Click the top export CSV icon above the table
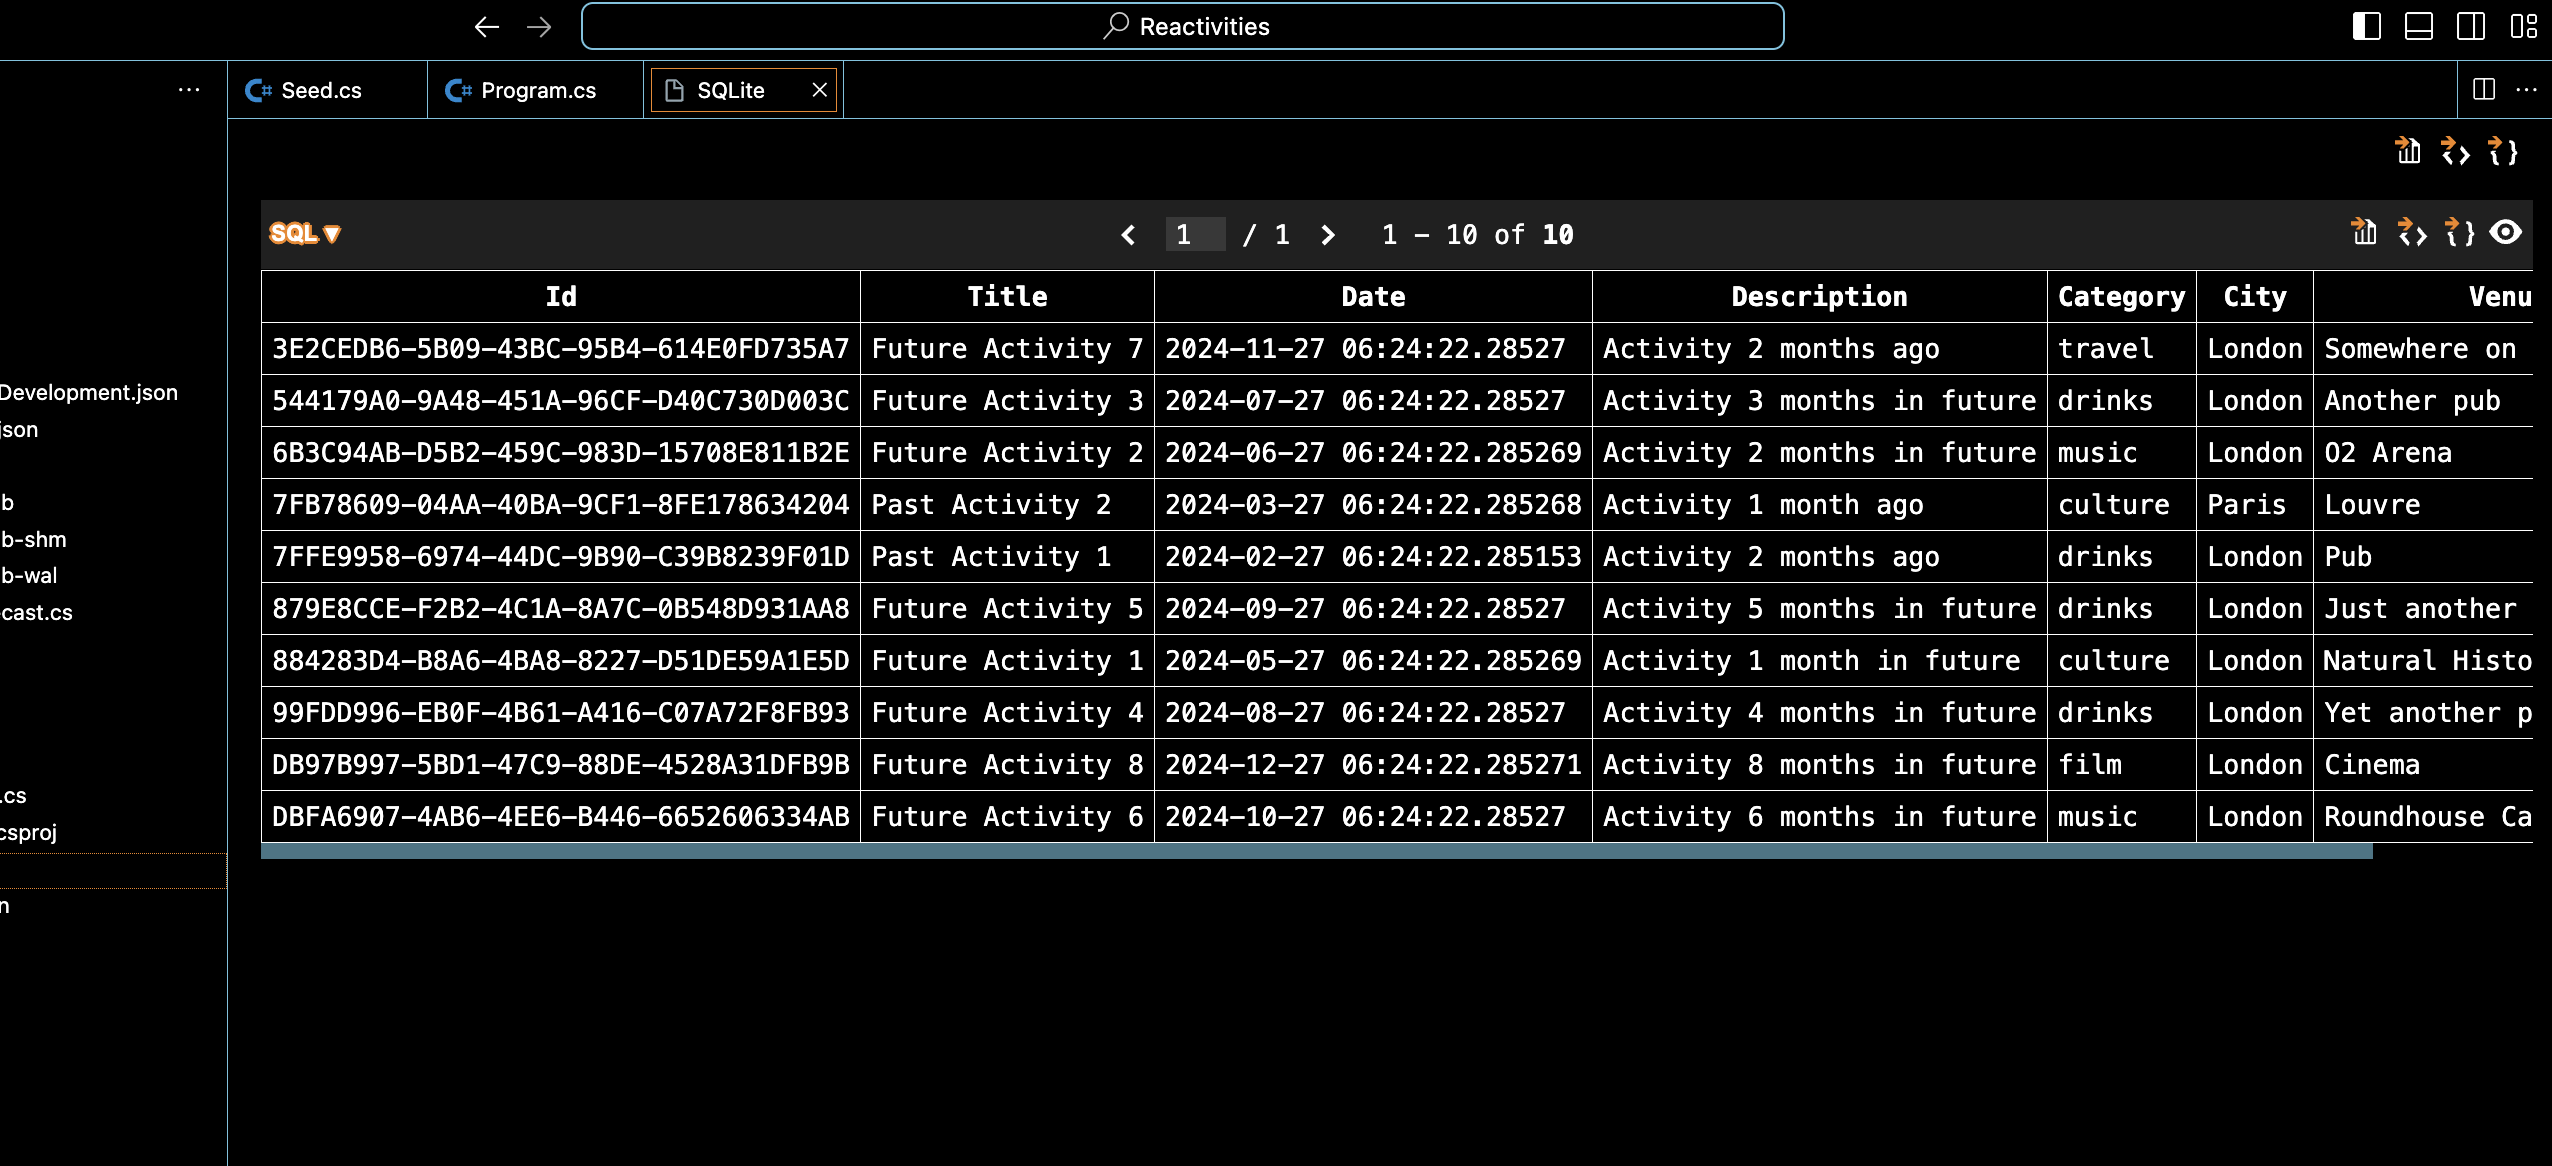 (2408, 151)
